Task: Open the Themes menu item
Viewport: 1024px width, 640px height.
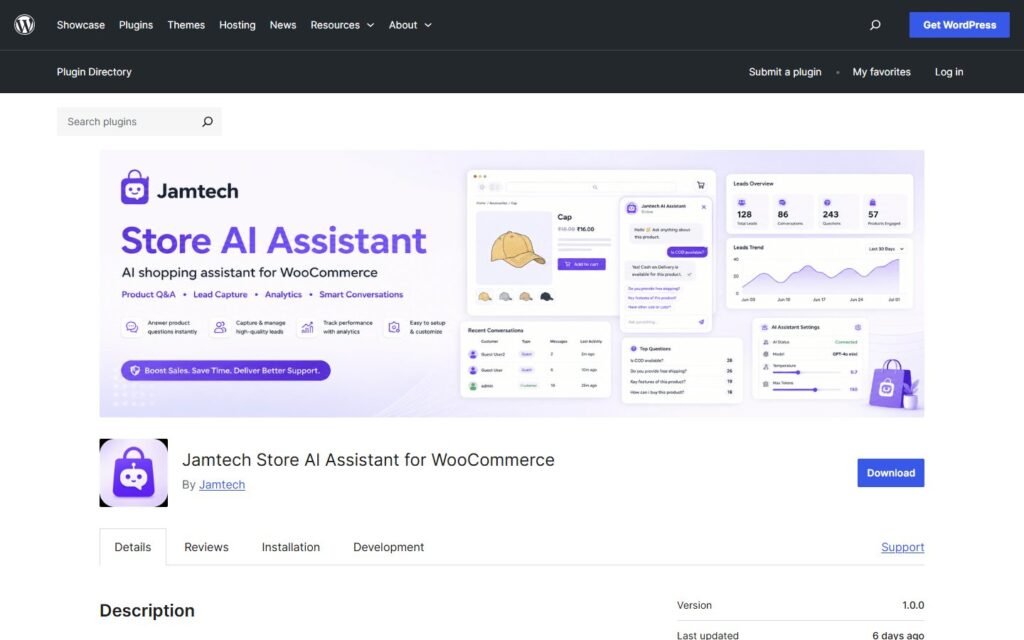Action: click(x=186, y=25)
